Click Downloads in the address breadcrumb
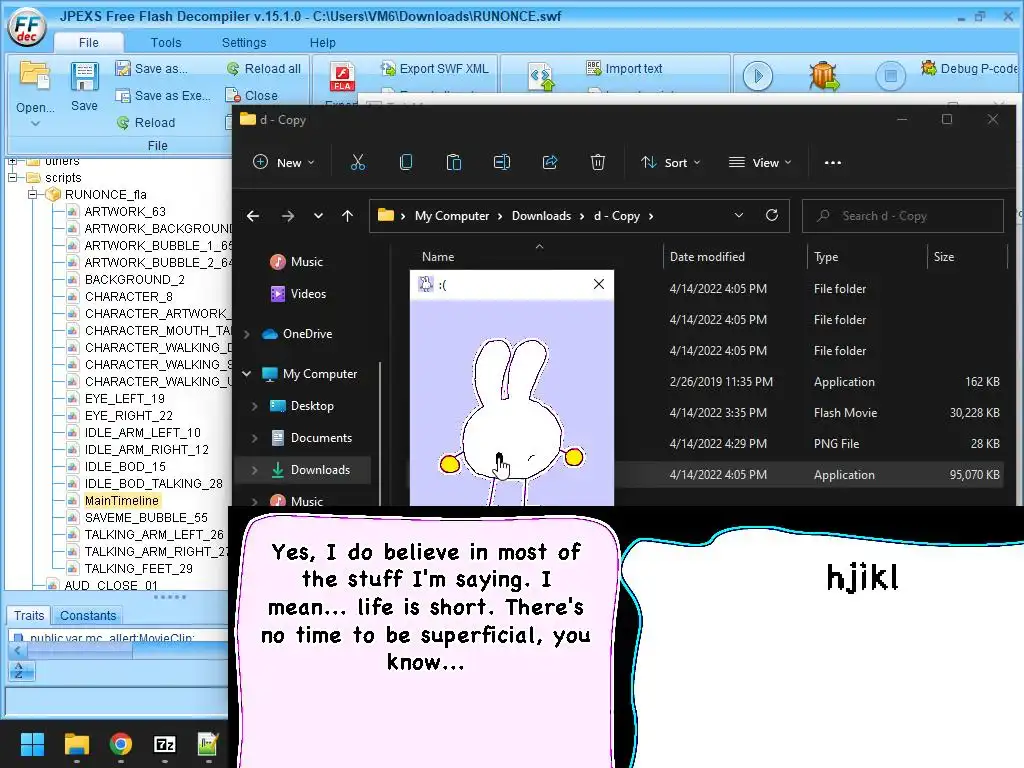Image resolution: width=1024 pixels, height=768 pixels. pyautogui.click(x=541, y=216)
